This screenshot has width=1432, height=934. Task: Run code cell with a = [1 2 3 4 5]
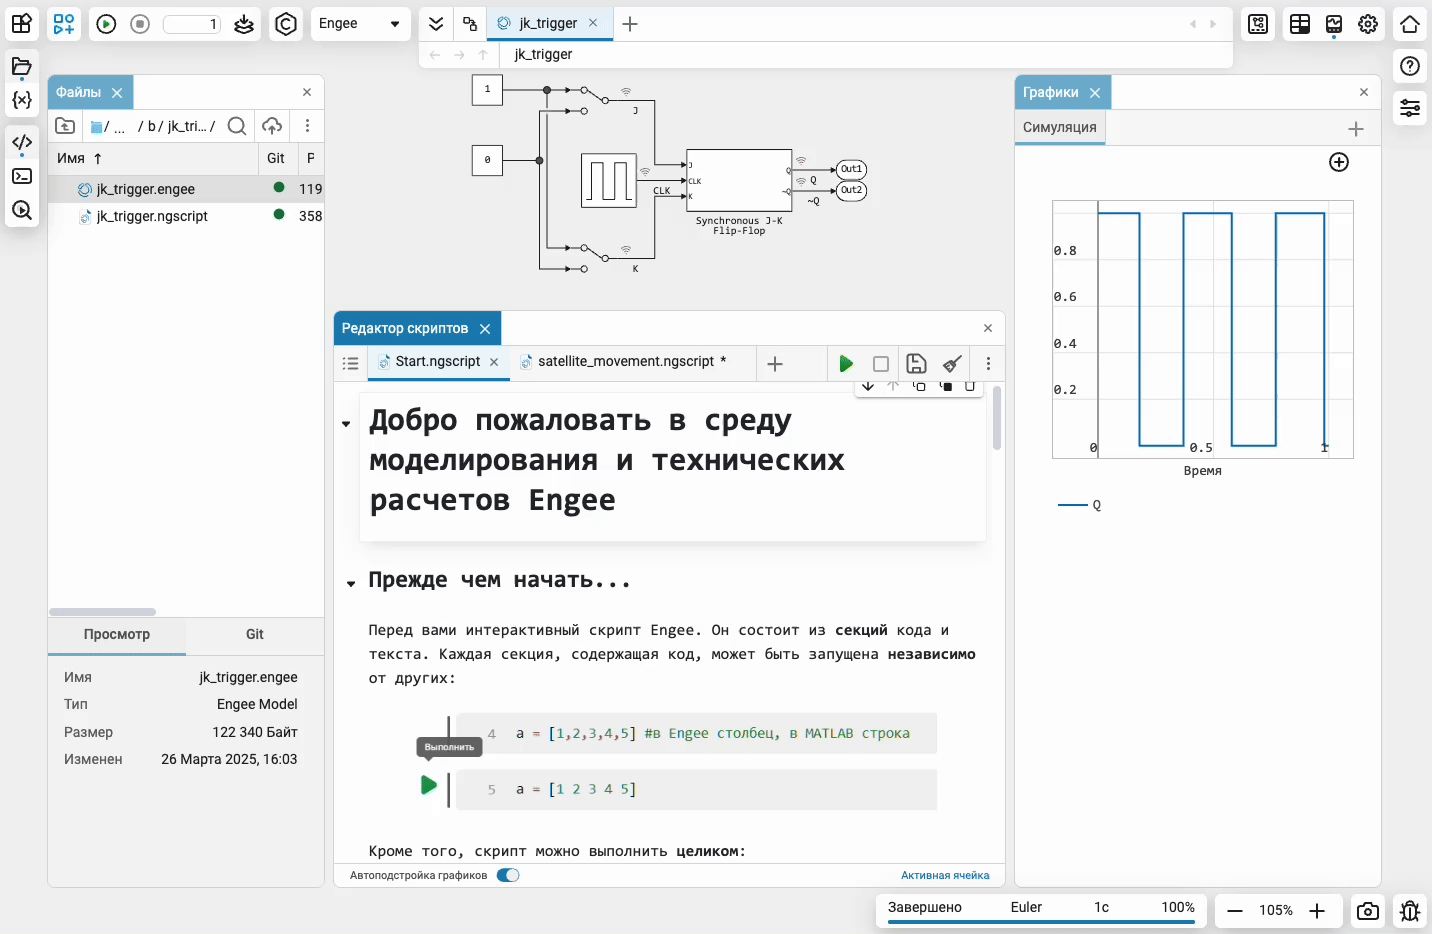pyautogui.click(x=429, y=785)
